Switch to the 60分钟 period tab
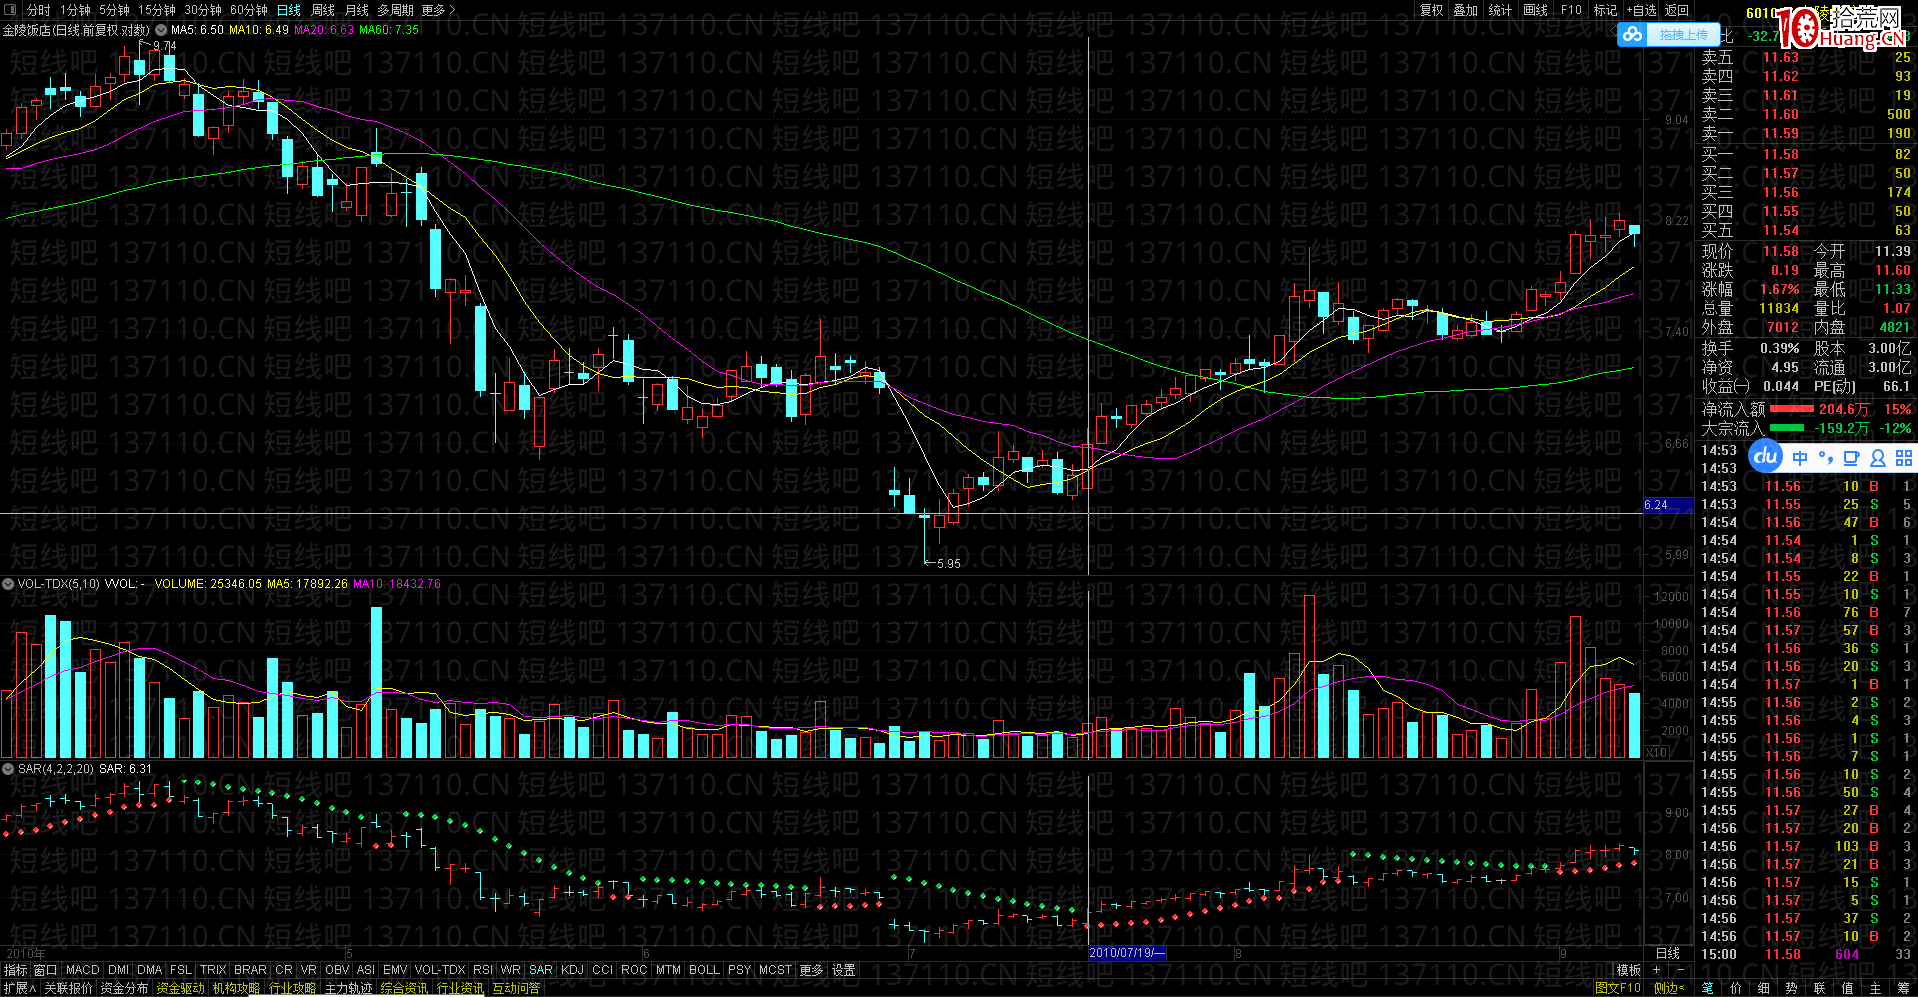Image resolution: width=1918 pixels, height=997 pixels. point(249,10)
